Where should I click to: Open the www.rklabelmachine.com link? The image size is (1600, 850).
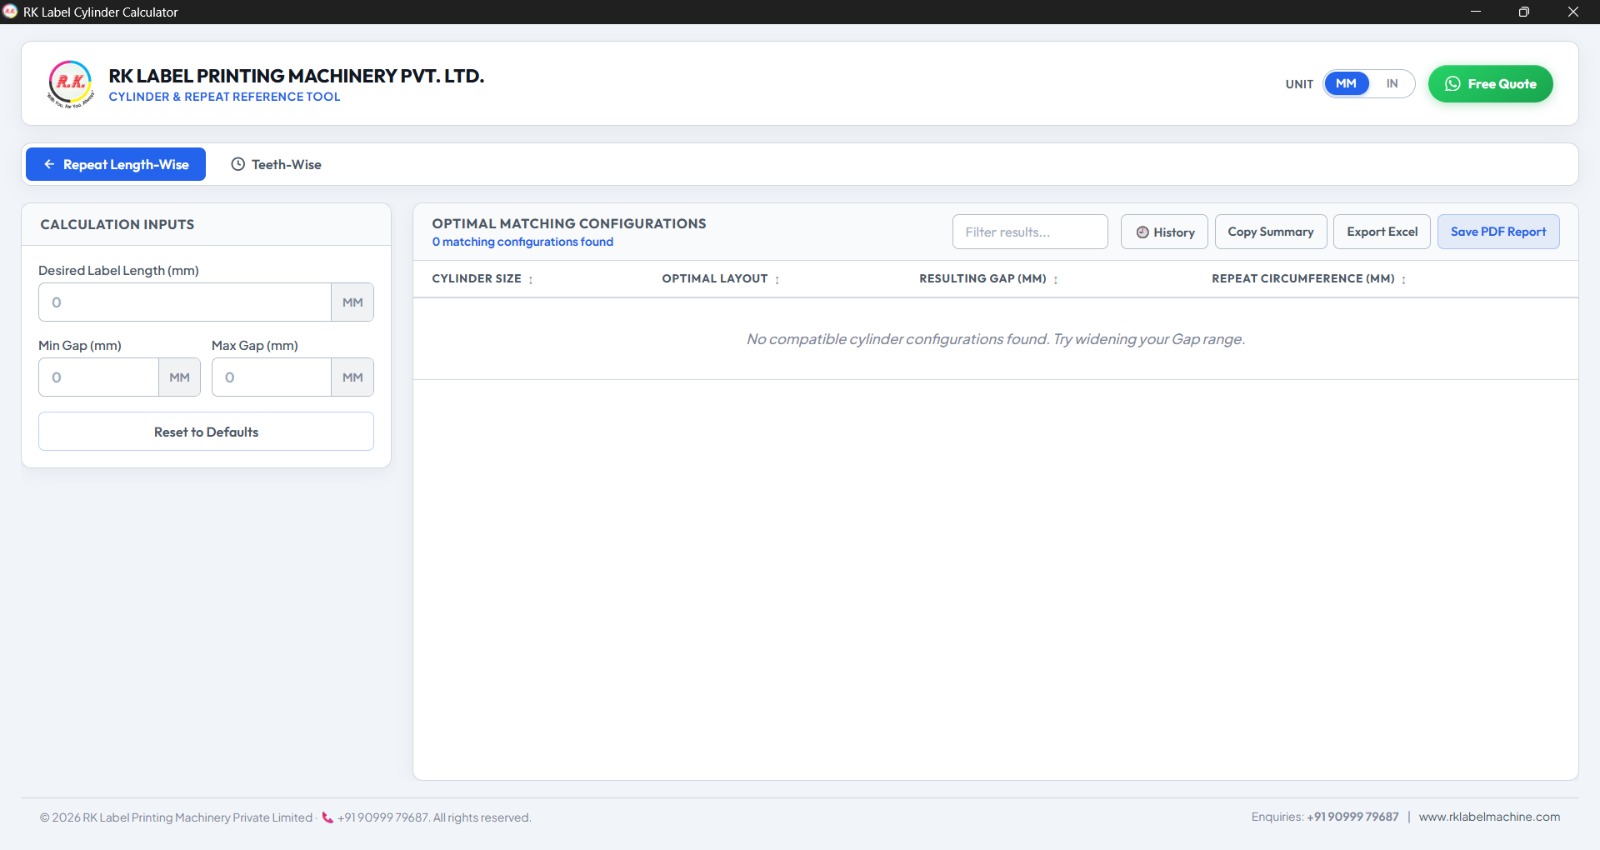[x=1489, y=817]
